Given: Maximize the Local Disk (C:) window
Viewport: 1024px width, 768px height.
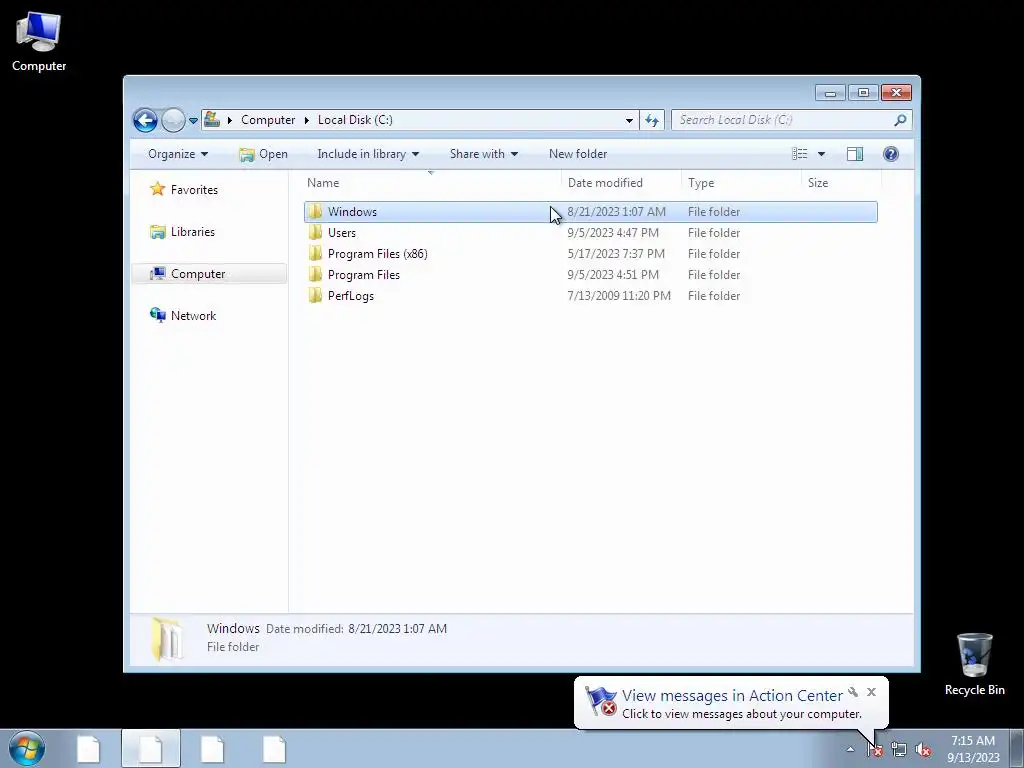Looking at the screenshot, I should (x=863, y=93).
